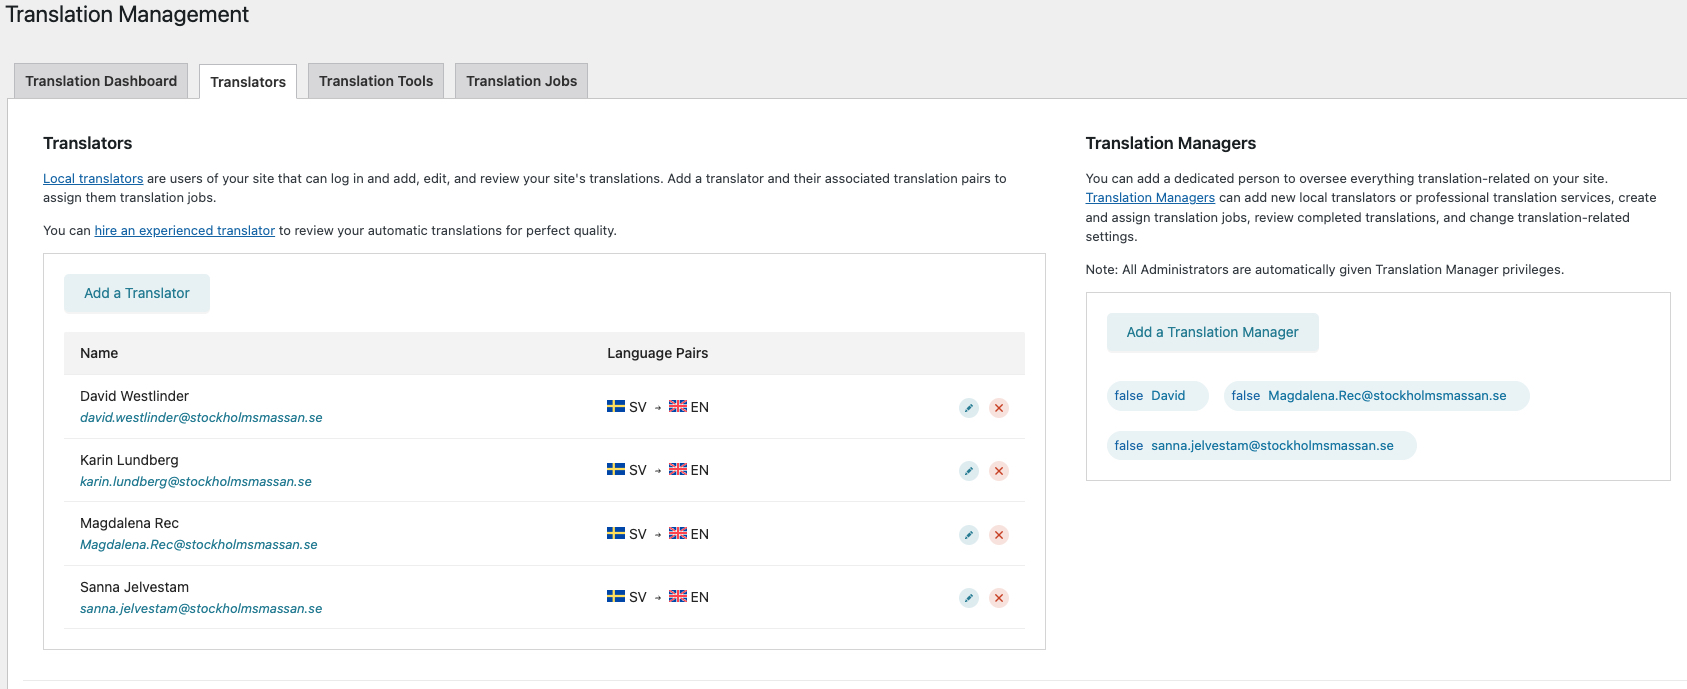Remove translator David Westlinder red X

(998, 408)
